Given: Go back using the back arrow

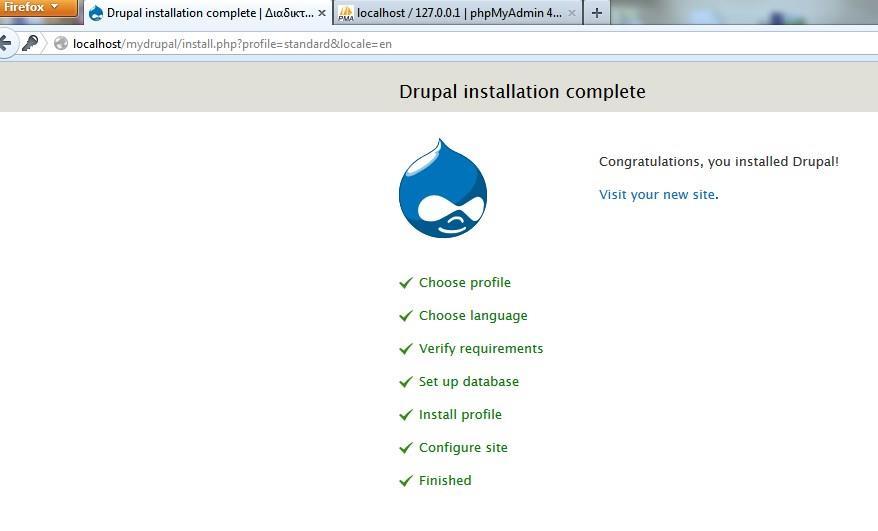Looking at the screenshot, I should [6, 43].
